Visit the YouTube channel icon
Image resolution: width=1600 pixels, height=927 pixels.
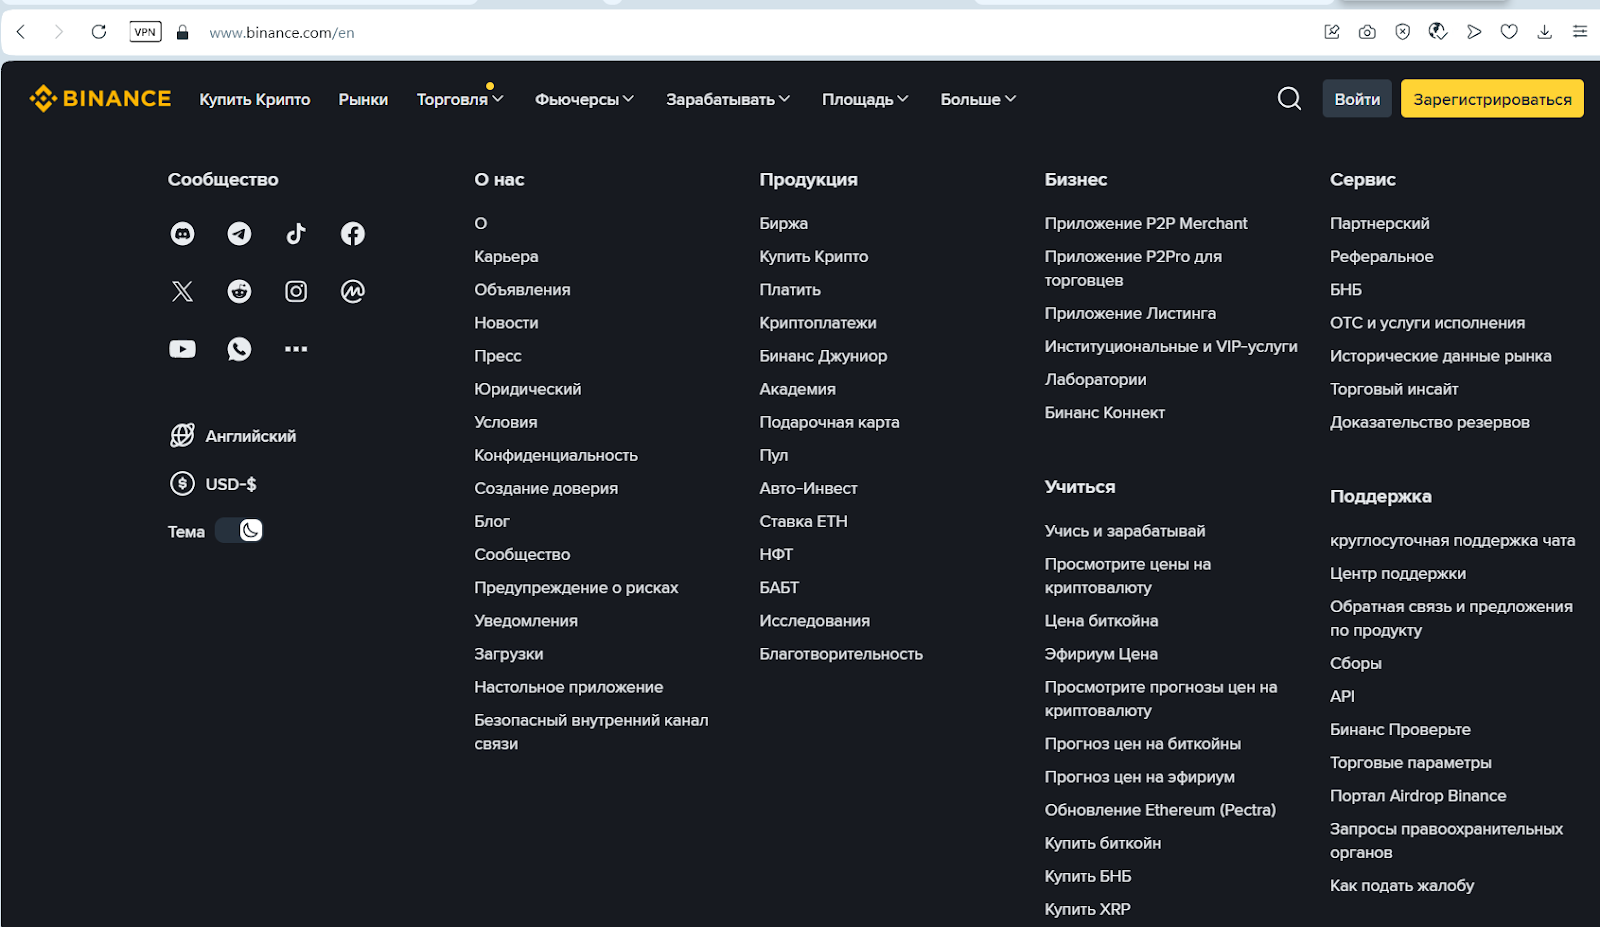[182, 349]
